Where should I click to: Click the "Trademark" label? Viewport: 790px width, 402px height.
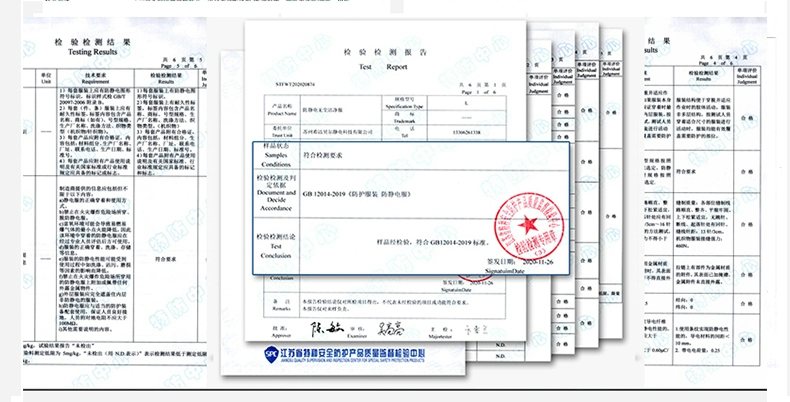click(404, 121)
